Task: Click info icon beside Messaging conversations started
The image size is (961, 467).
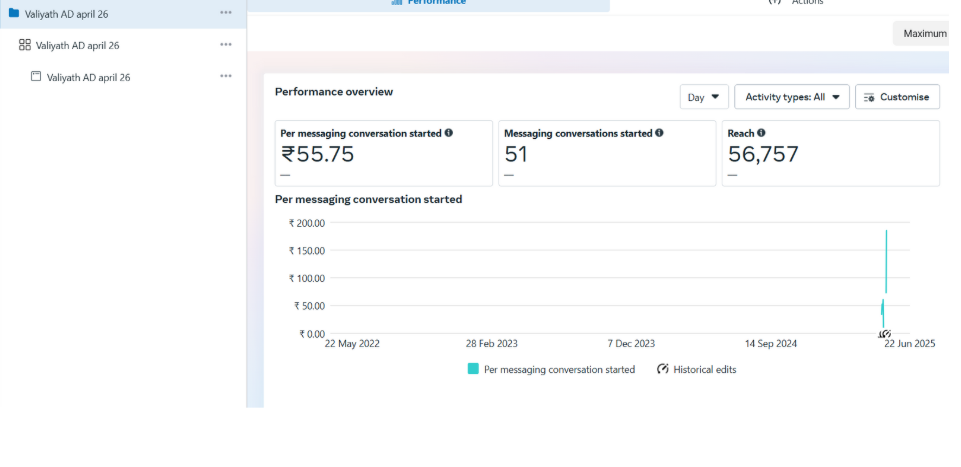Action: pos(661,133)
